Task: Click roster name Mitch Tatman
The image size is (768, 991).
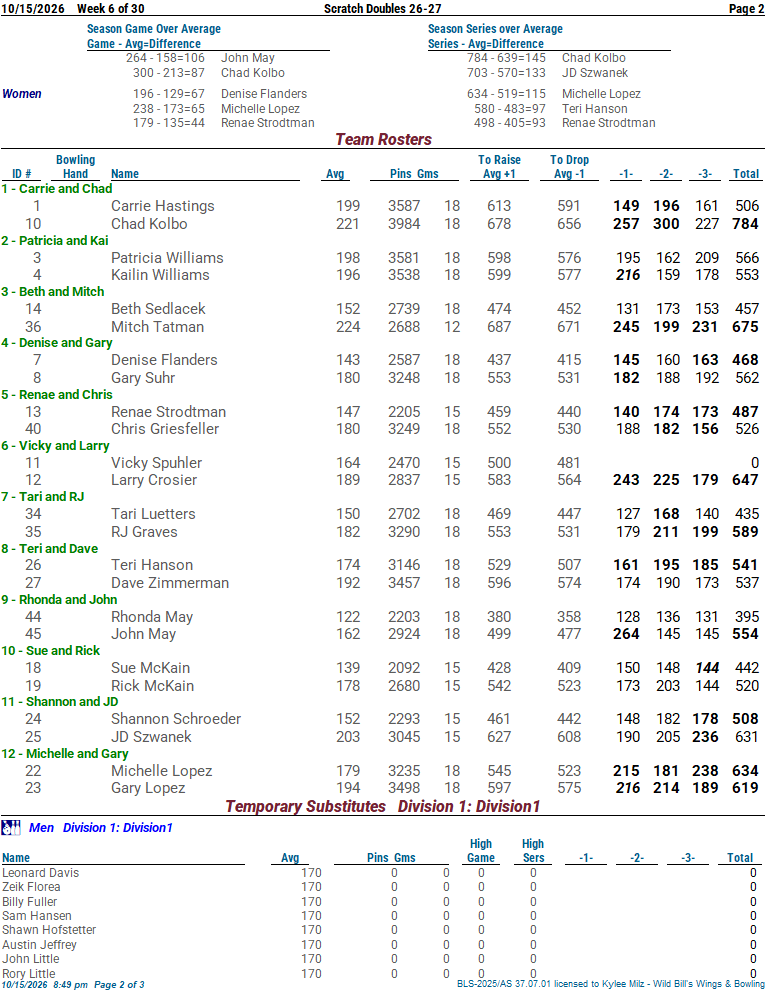Action: [x=157, y=327]
